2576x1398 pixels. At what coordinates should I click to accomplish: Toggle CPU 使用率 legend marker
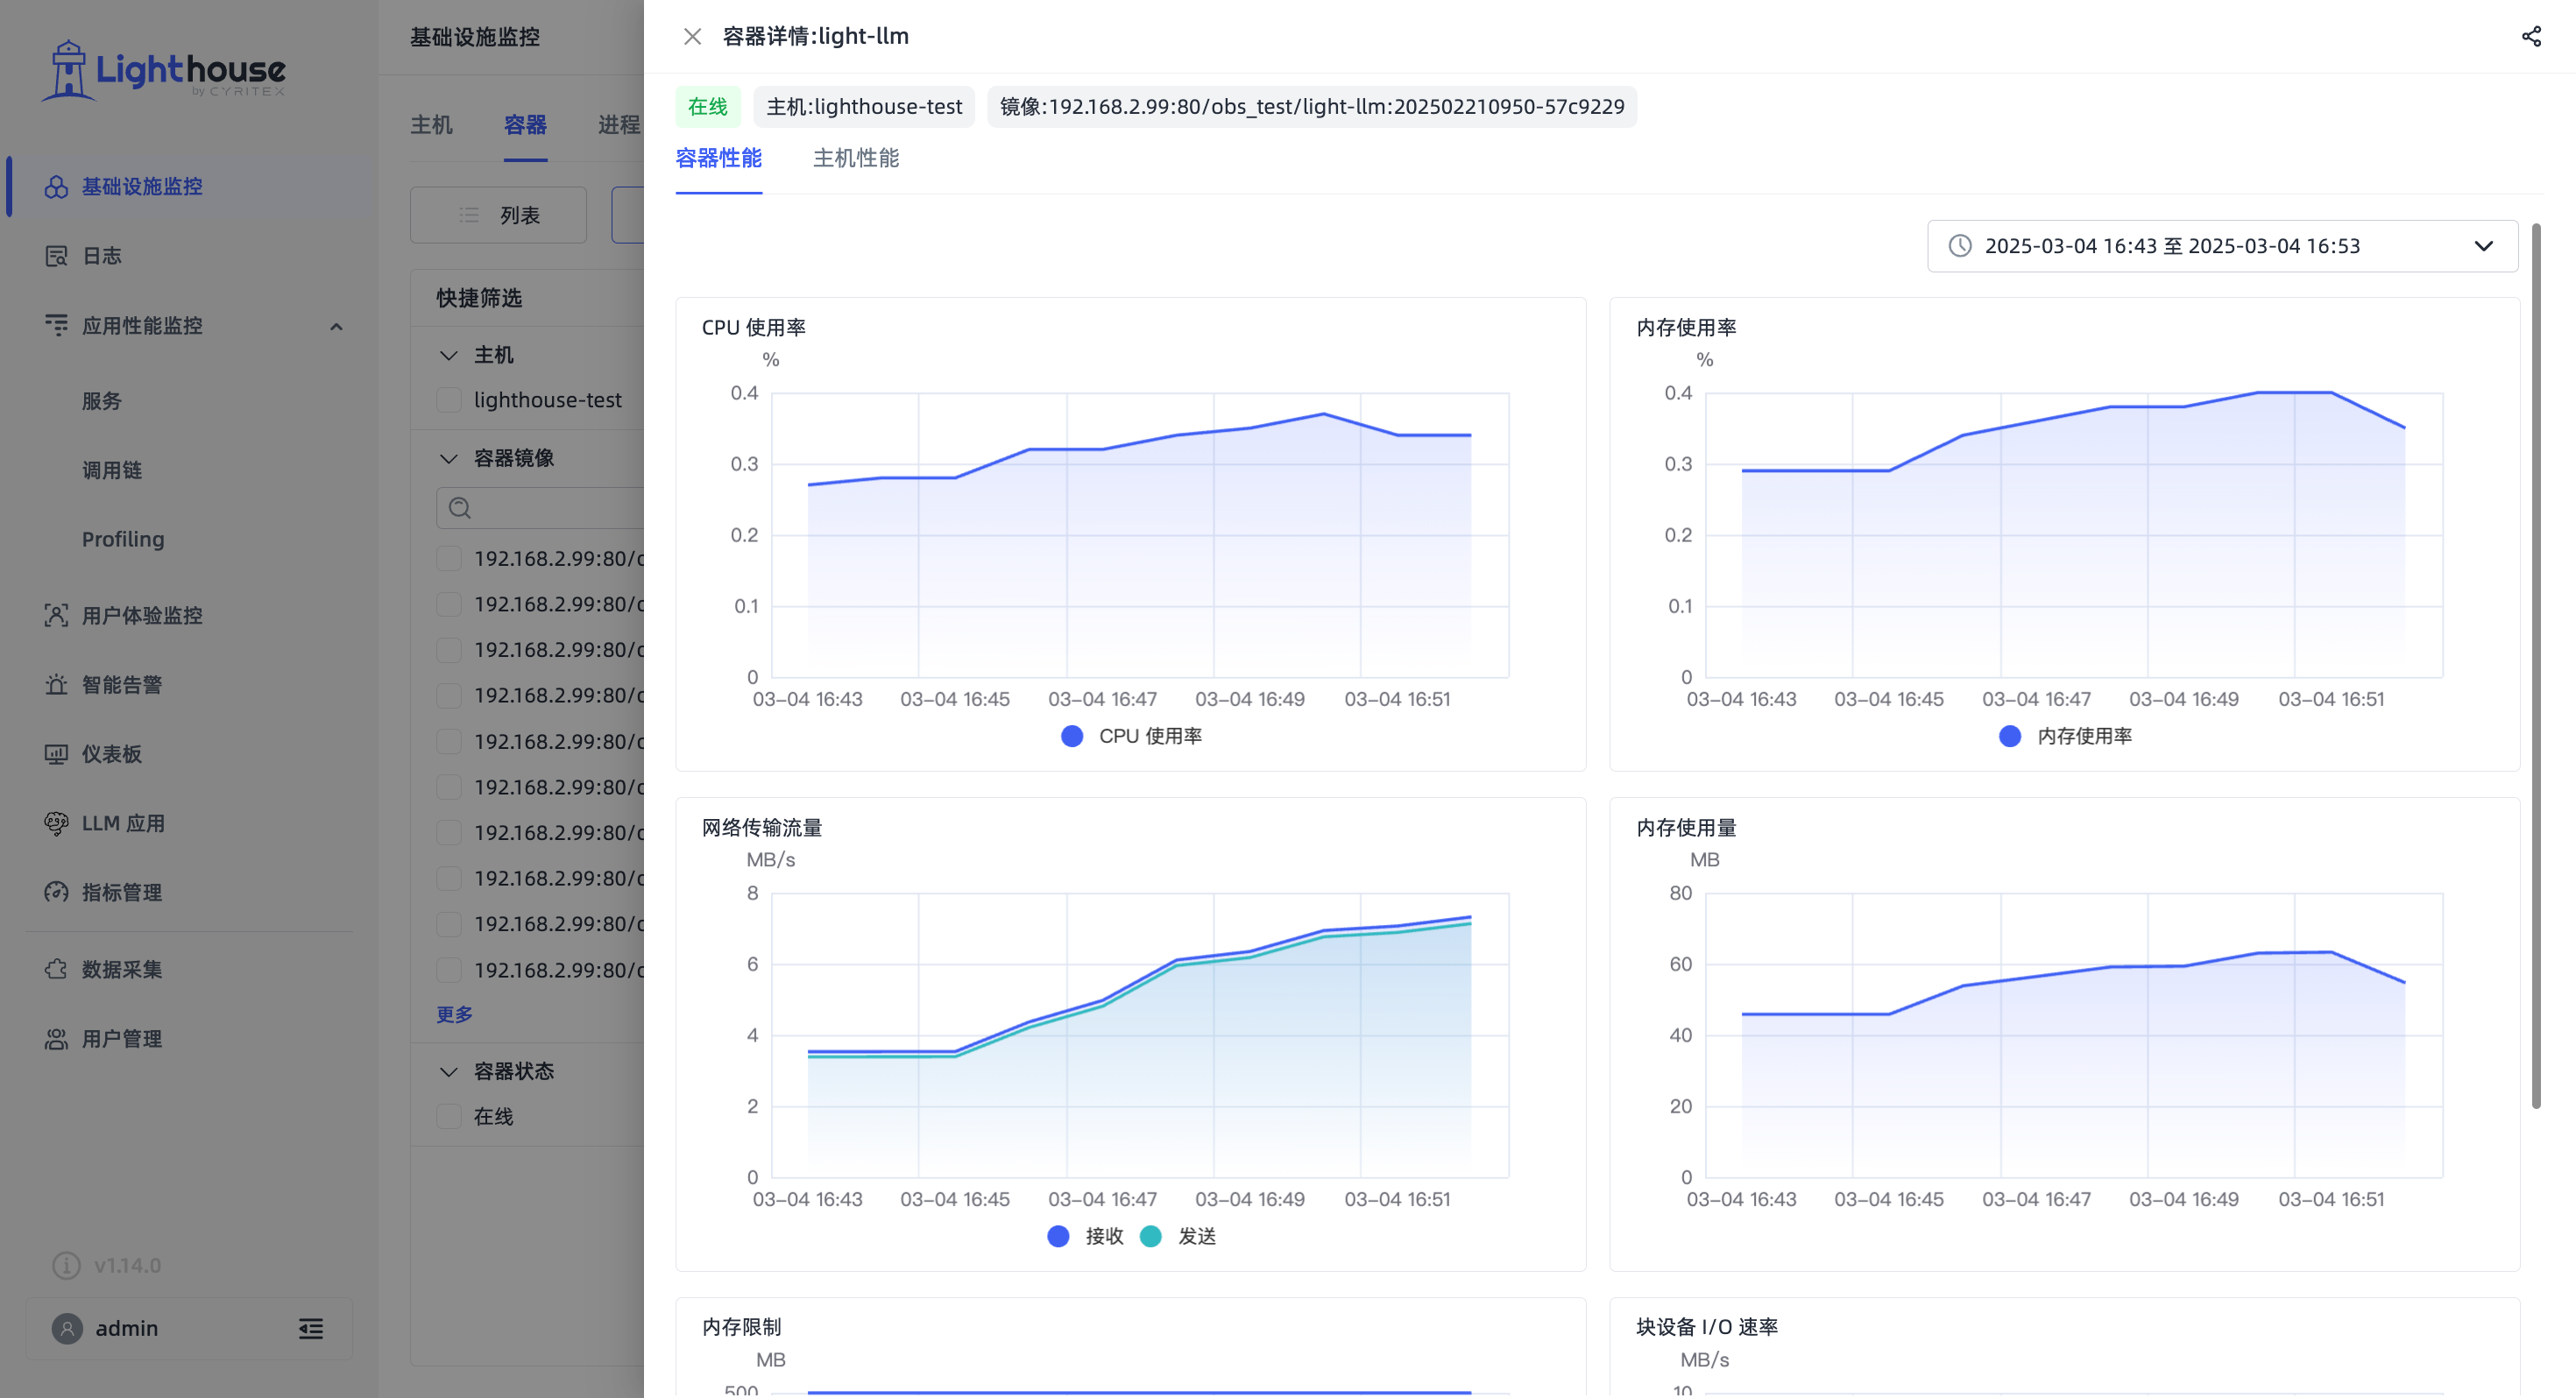1072,736
